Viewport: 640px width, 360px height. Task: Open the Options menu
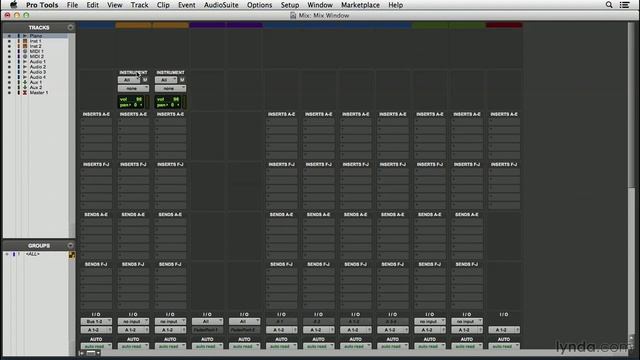click(x=259, y=5)
